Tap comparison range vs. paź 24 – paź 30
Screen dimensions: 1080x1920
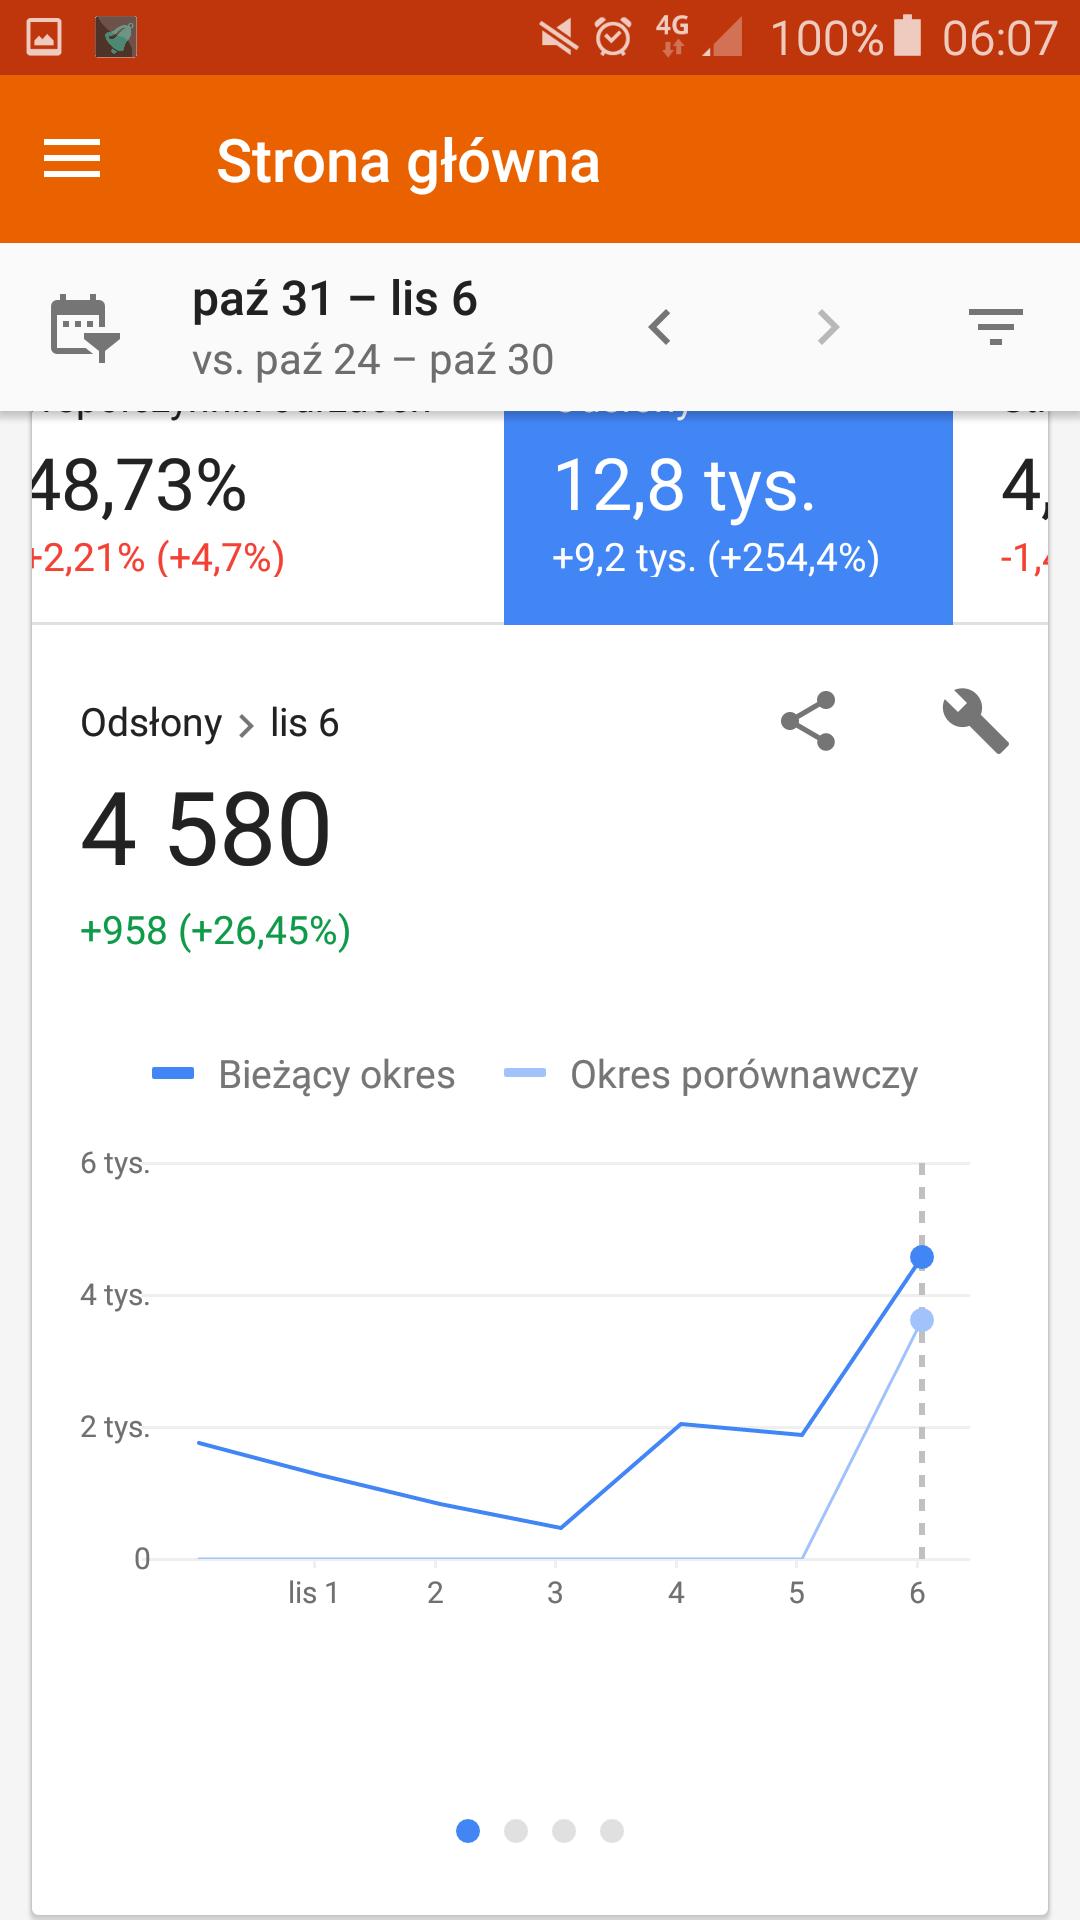[x=373, y=360]
